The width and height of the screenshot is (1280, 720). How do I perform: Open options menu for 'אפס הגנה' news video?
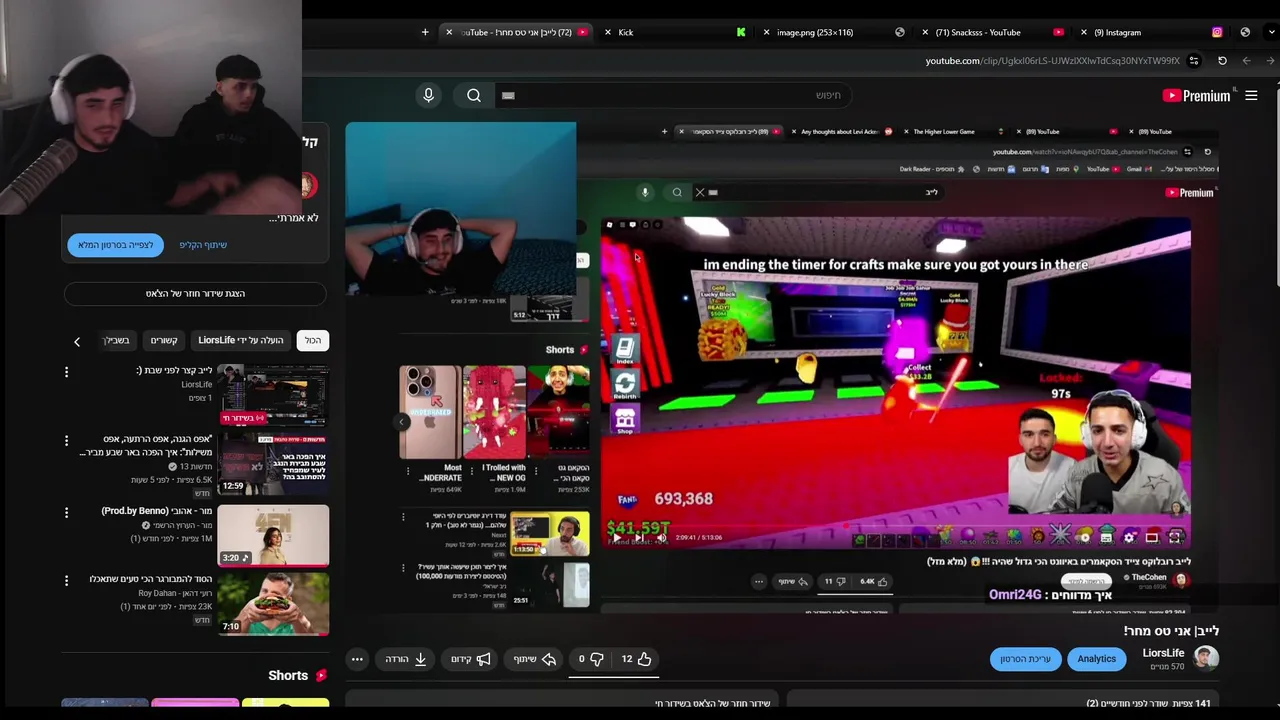pyautogui.click(x=67, y=441)
